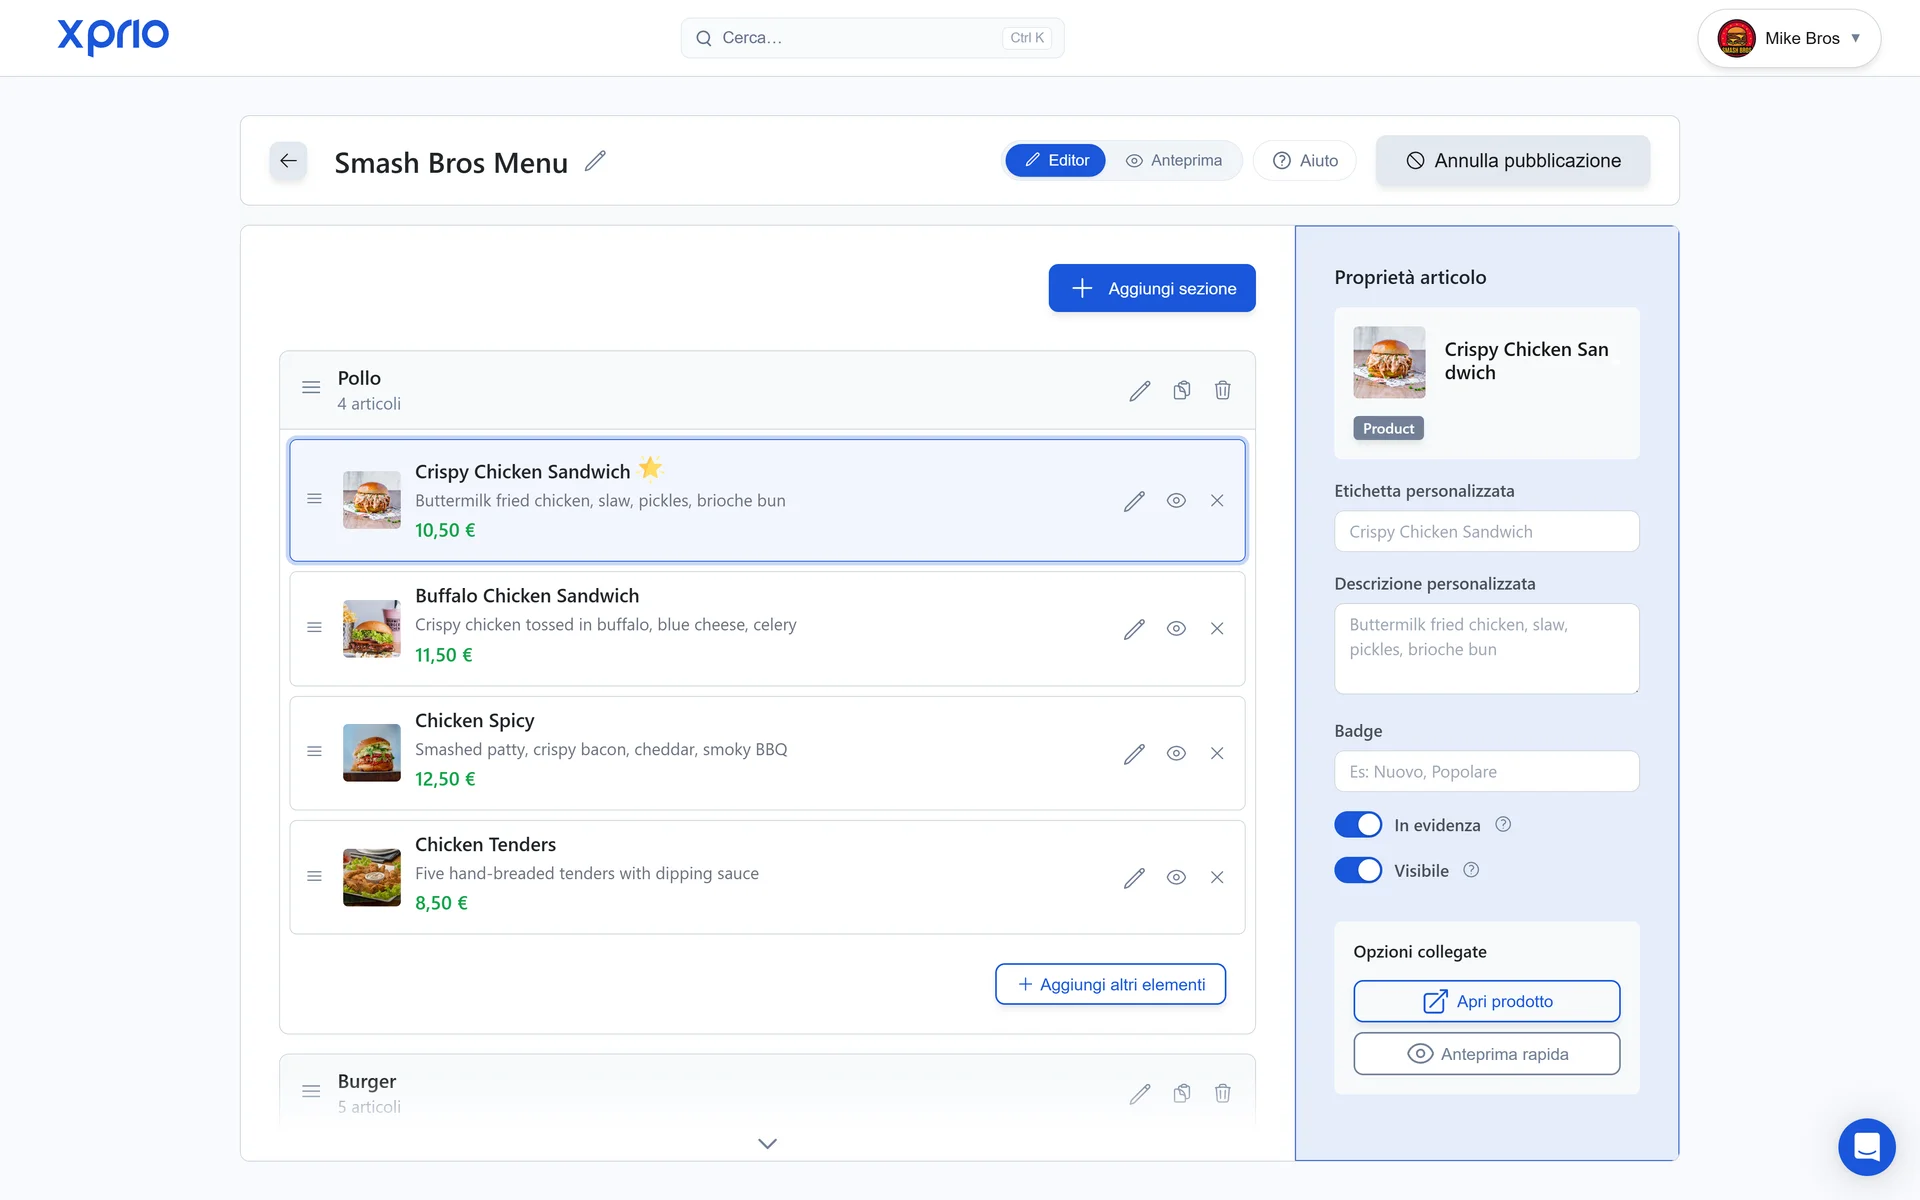This screenshot has height=1200, width=1920.
Task: Click the Badge input field
Action: (1487, 772)
